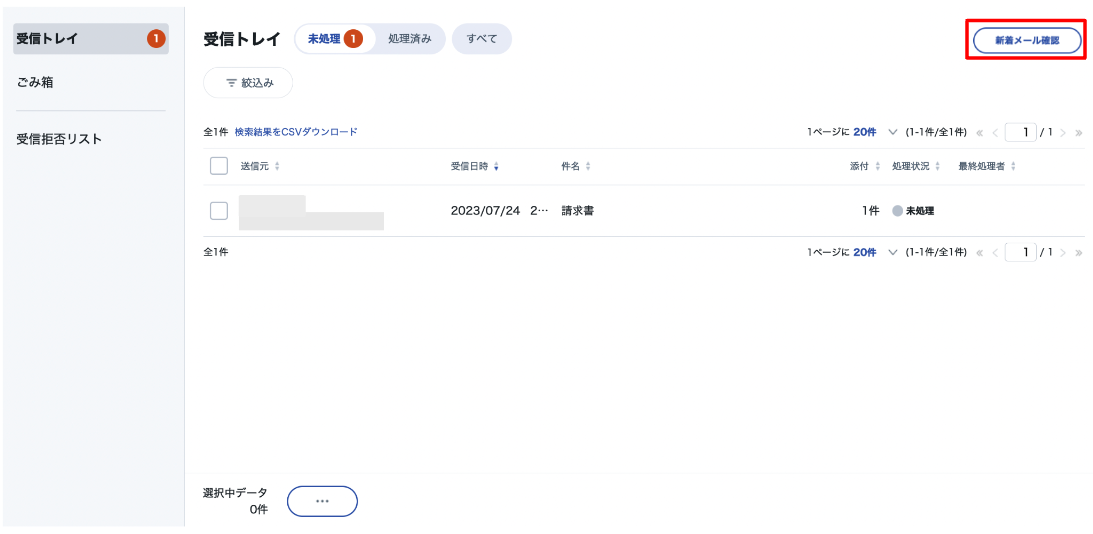Switch to the 処理済み tab
Screen dimensions: 1093x534
click(409, 39)
